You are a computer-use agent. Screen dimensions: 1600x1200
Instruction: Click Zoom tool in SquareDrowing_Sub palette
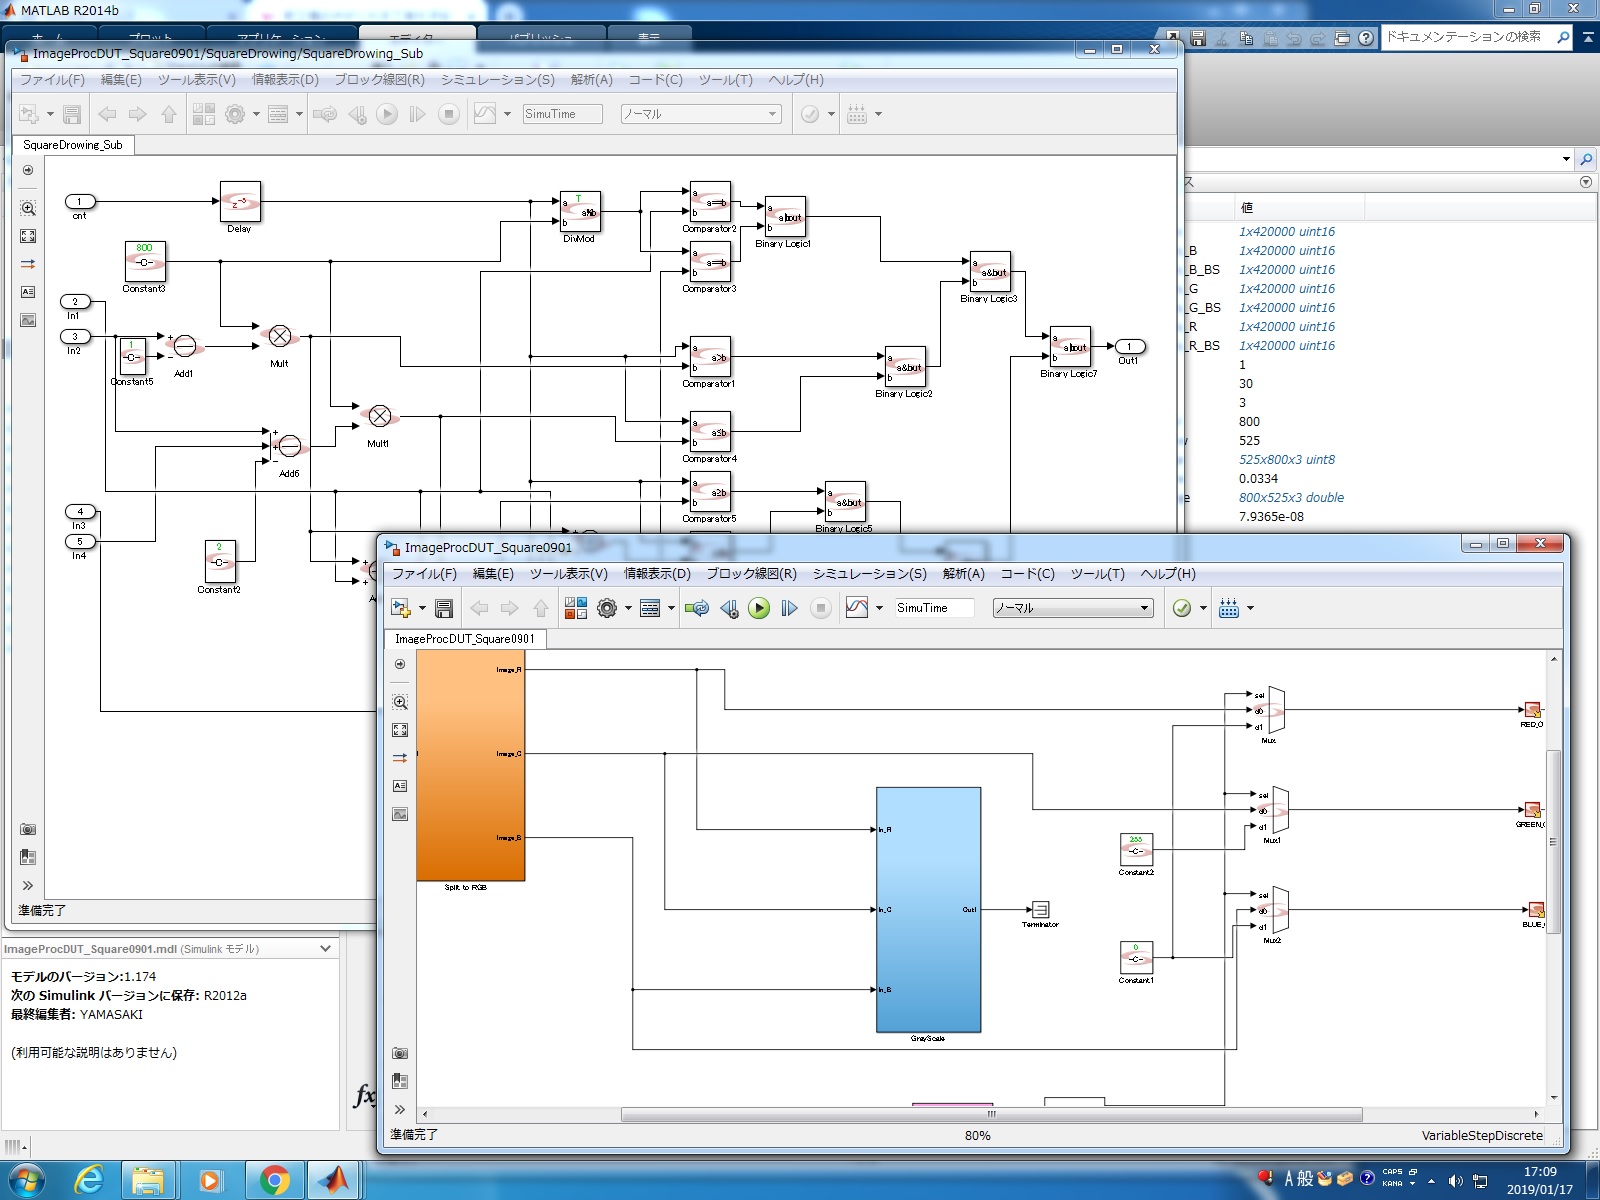coord(28,208)
